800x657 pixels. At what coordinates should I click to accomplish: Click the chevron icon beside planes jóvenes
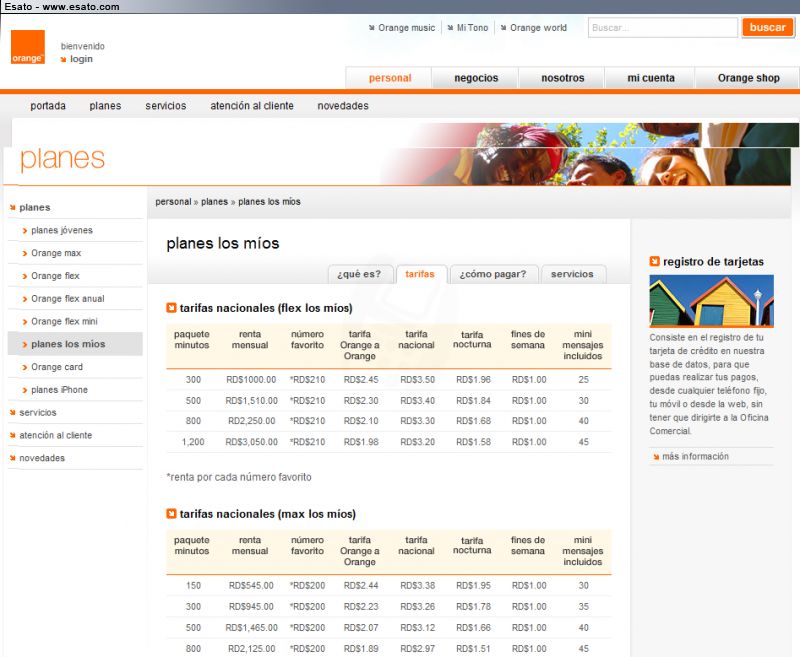tap(24, 231)
